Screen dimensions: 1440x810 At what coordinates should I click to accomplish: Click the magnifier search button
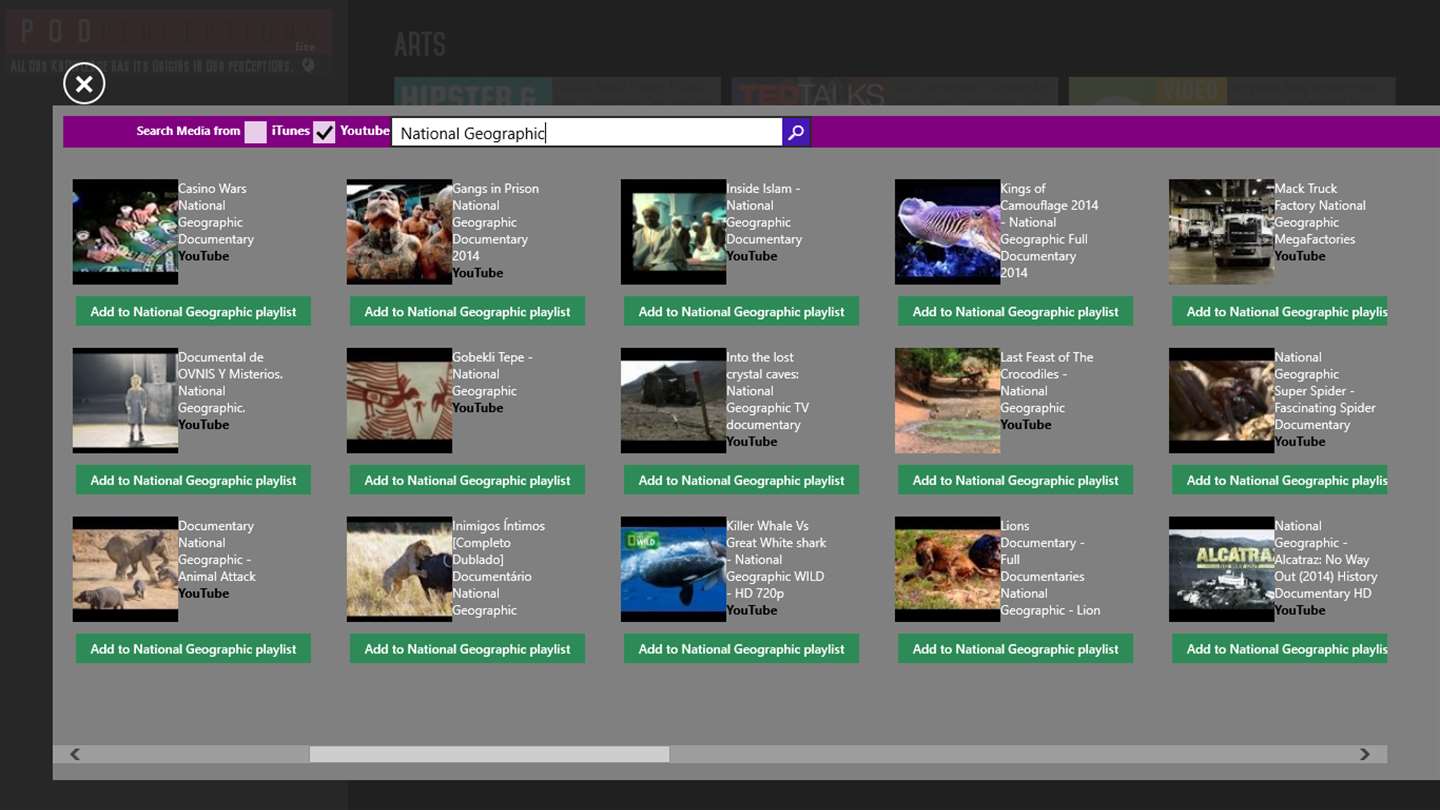tap(796, 132)
